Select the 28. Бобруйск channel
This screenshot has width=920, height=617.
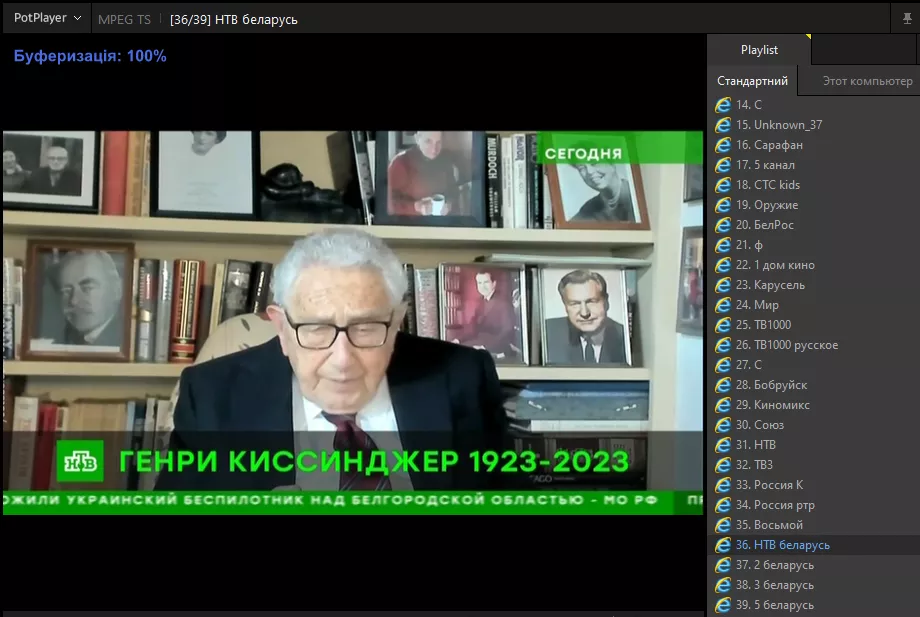point(814,385)
